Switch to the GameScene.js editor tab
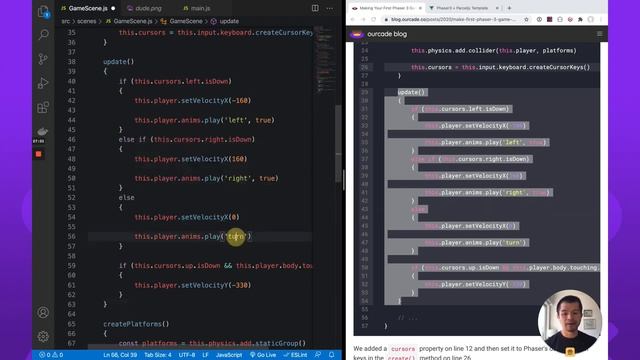Image resolution: width=640 pixels, height=360 pixels. click(x=88, y=8)
